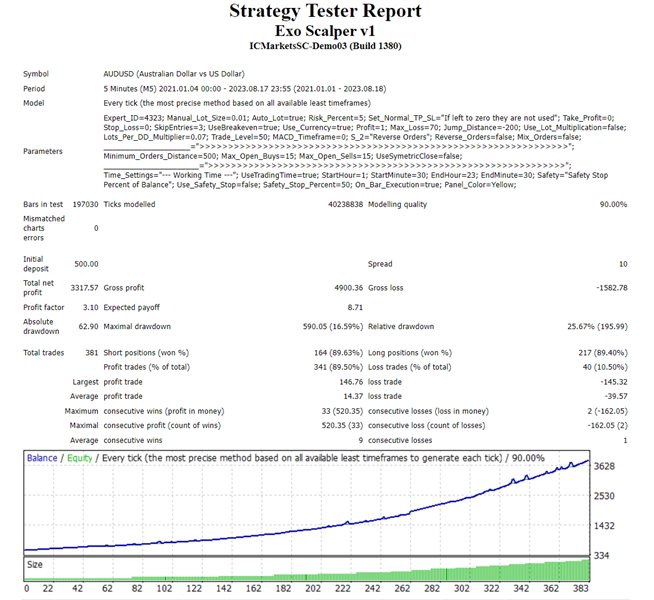Click largest loss trade value -145.32

[x=614, y=382]
